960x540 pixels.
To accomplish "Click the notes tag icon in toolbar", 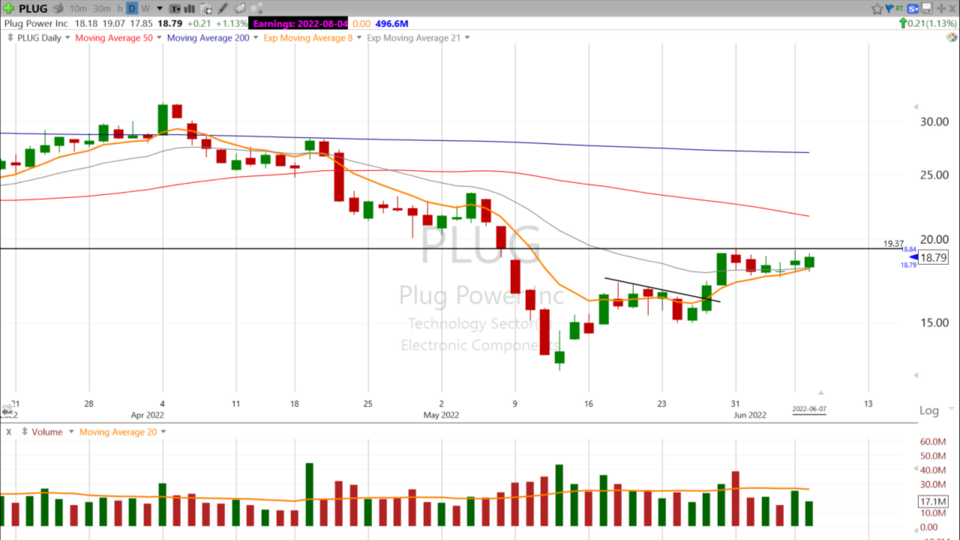I will [x=240, y=8].
